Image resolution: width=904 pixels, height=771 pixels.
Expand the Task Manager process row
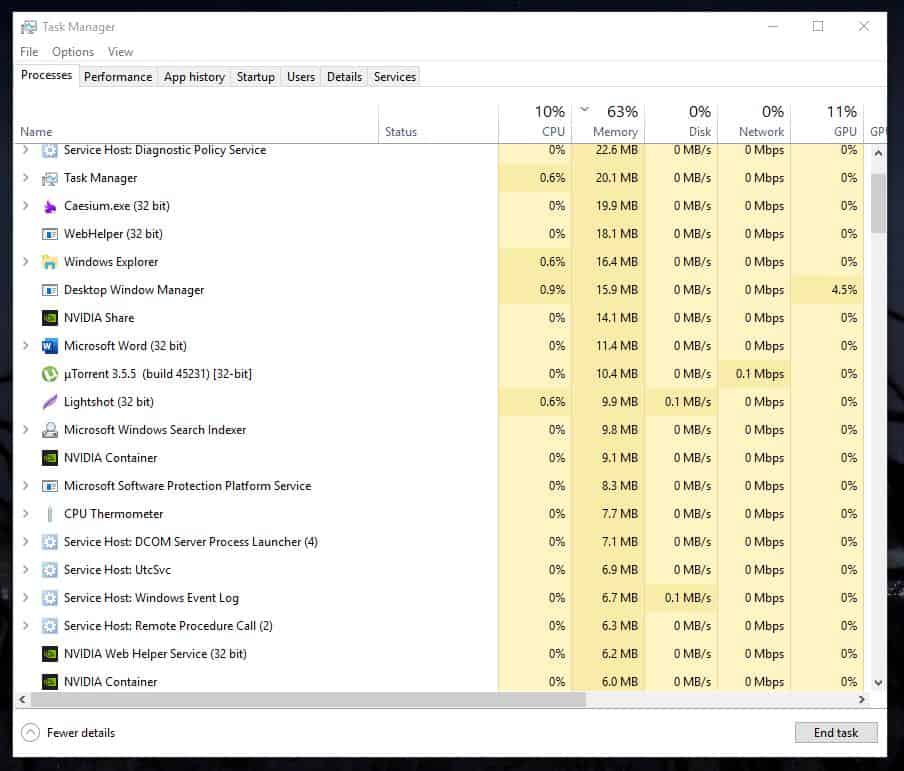coord(25,178)
